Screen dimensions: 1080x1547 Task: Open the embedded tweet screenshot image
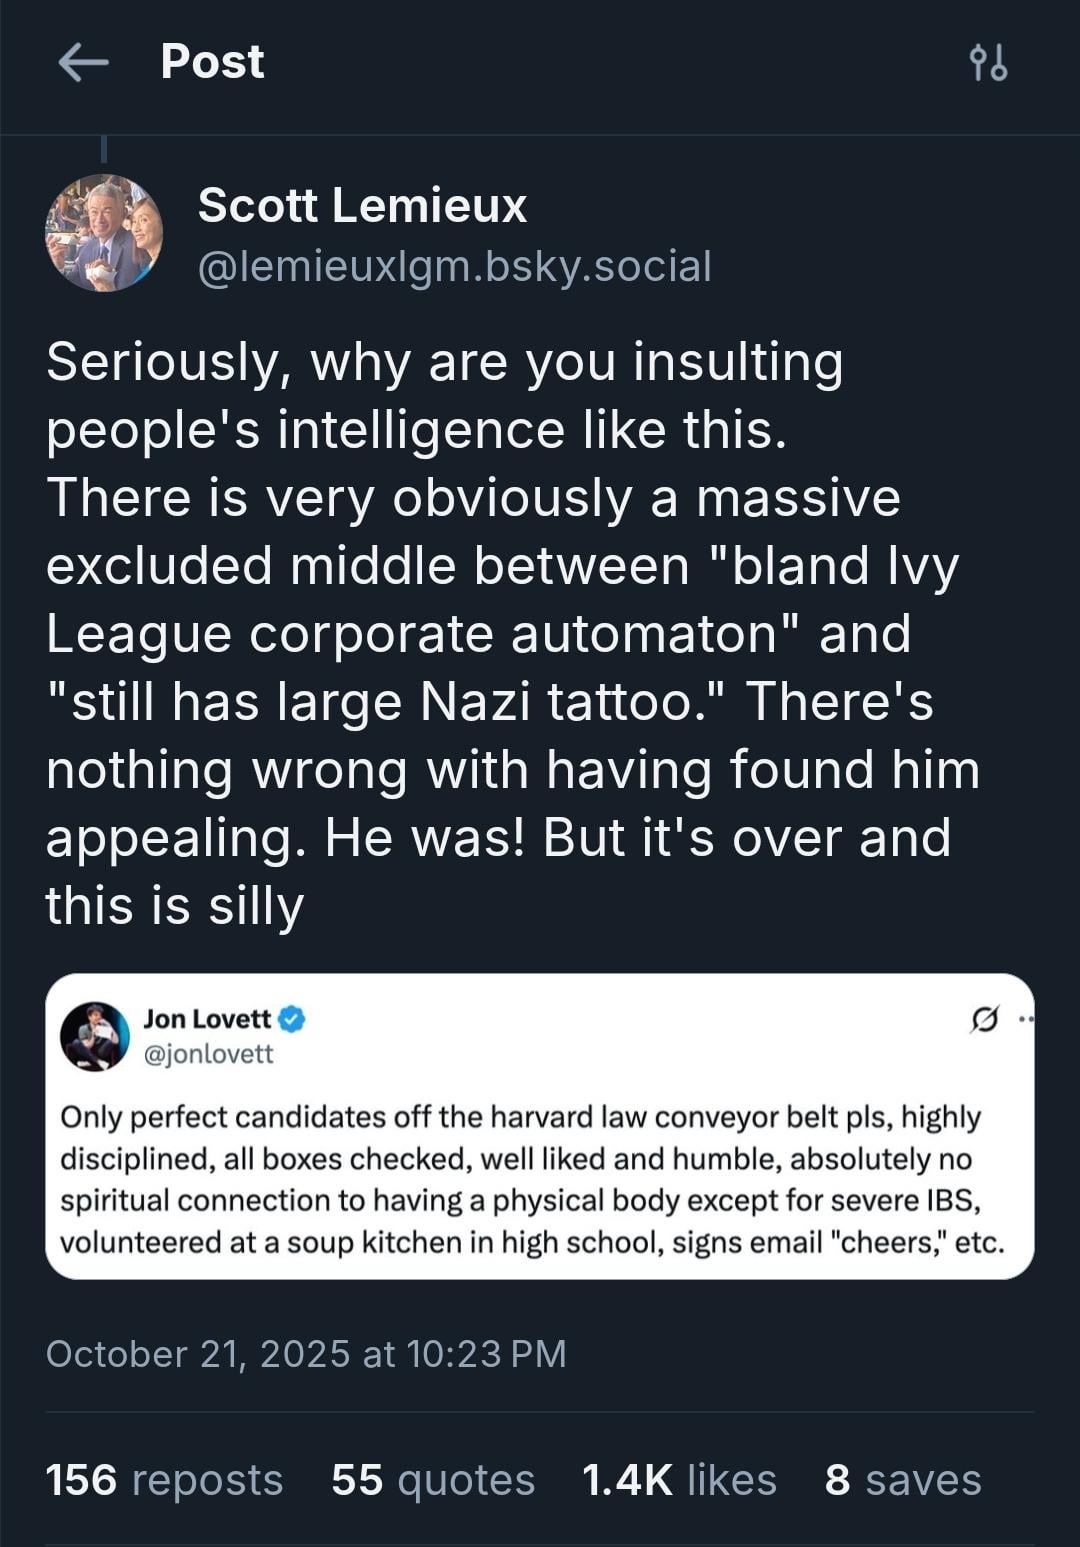[x=539, y=1180]
